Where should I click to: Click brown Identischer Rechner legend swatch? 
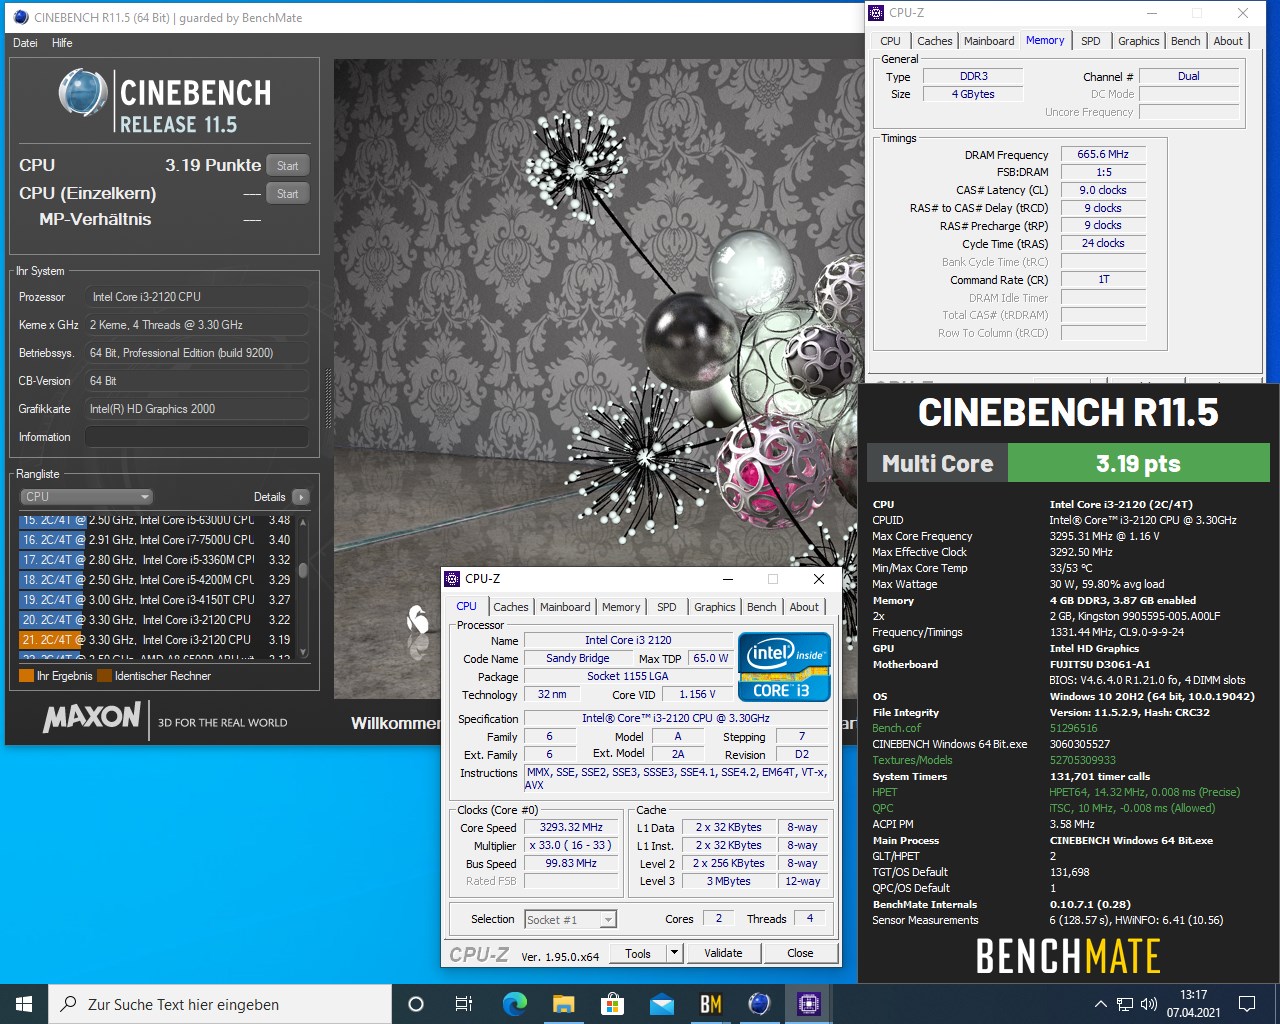(104, 676)
